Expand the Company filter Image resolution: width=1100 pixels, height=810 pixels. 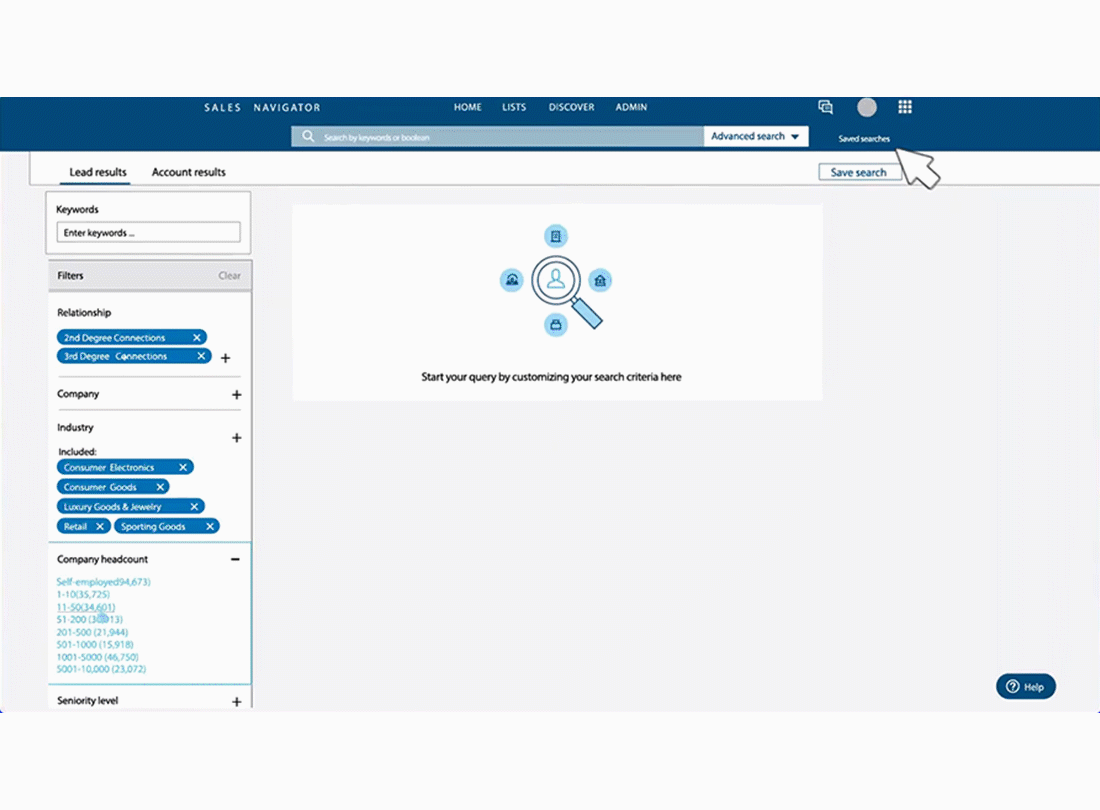(236, 395)
